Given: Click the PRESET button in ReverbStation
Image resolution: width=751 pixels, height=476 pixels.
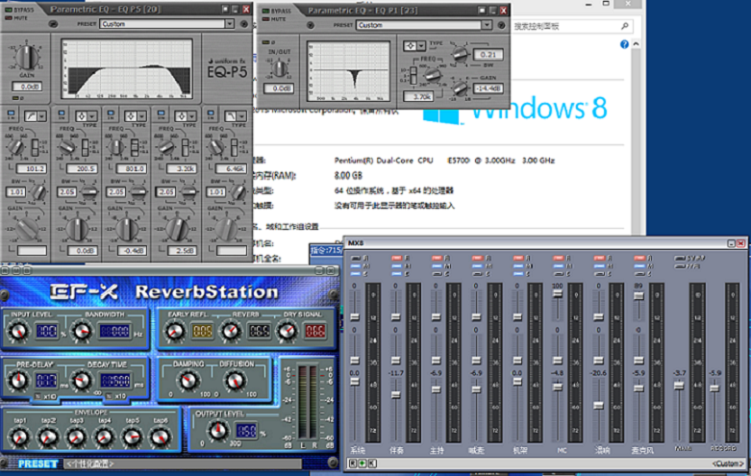Looking at the screenshot, I should [37, 464].
